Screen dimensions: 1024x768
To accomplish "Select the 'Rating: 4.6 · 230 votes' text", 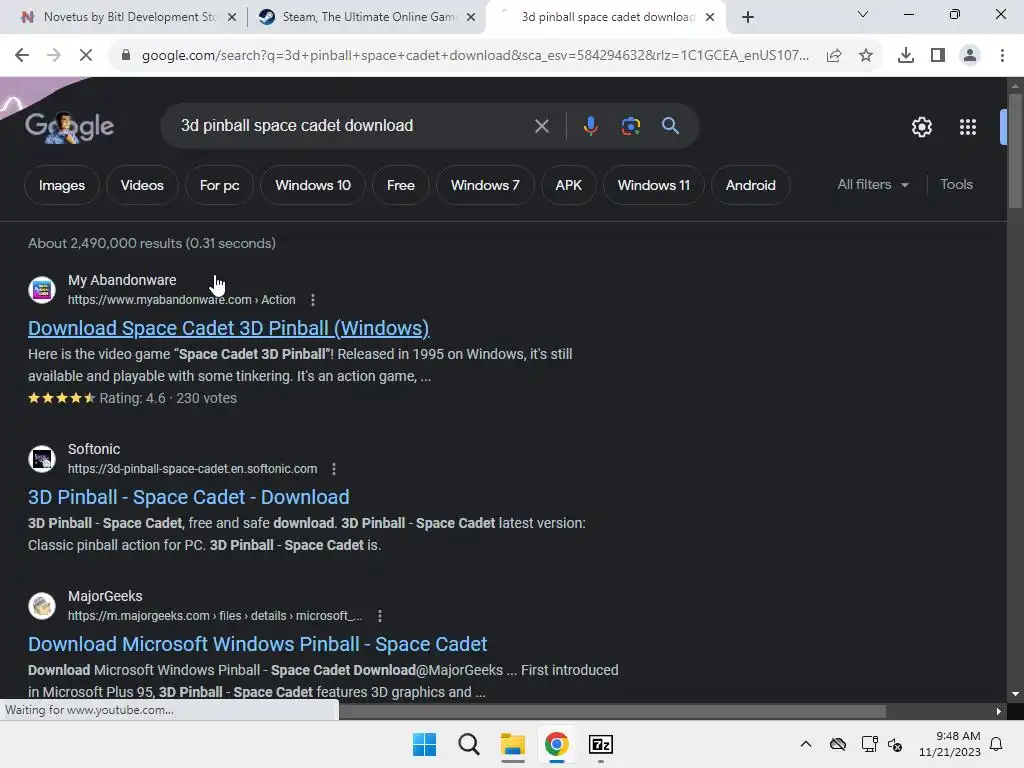I will point(168,398).
